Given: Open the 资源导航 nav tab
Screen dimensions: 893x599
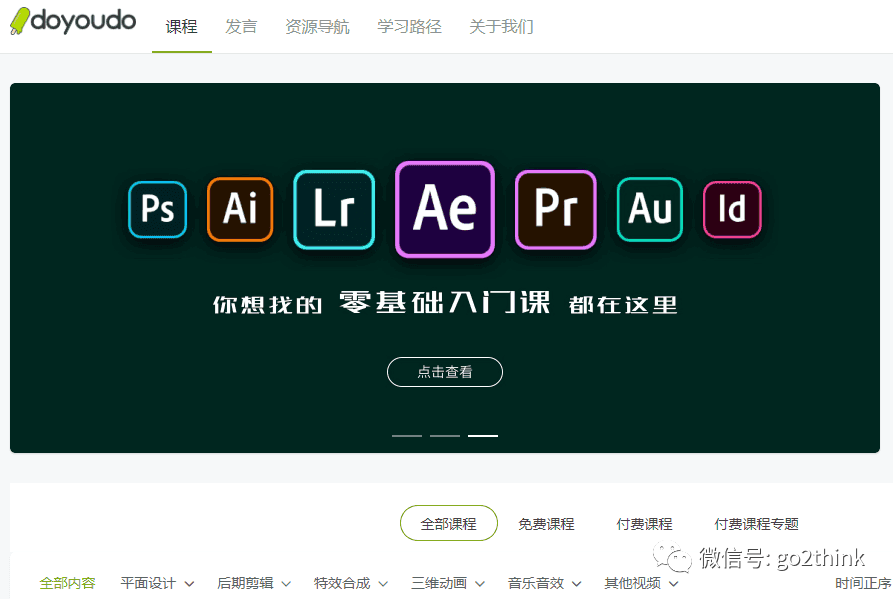Looking at the screenshot, I should point(317,27).
